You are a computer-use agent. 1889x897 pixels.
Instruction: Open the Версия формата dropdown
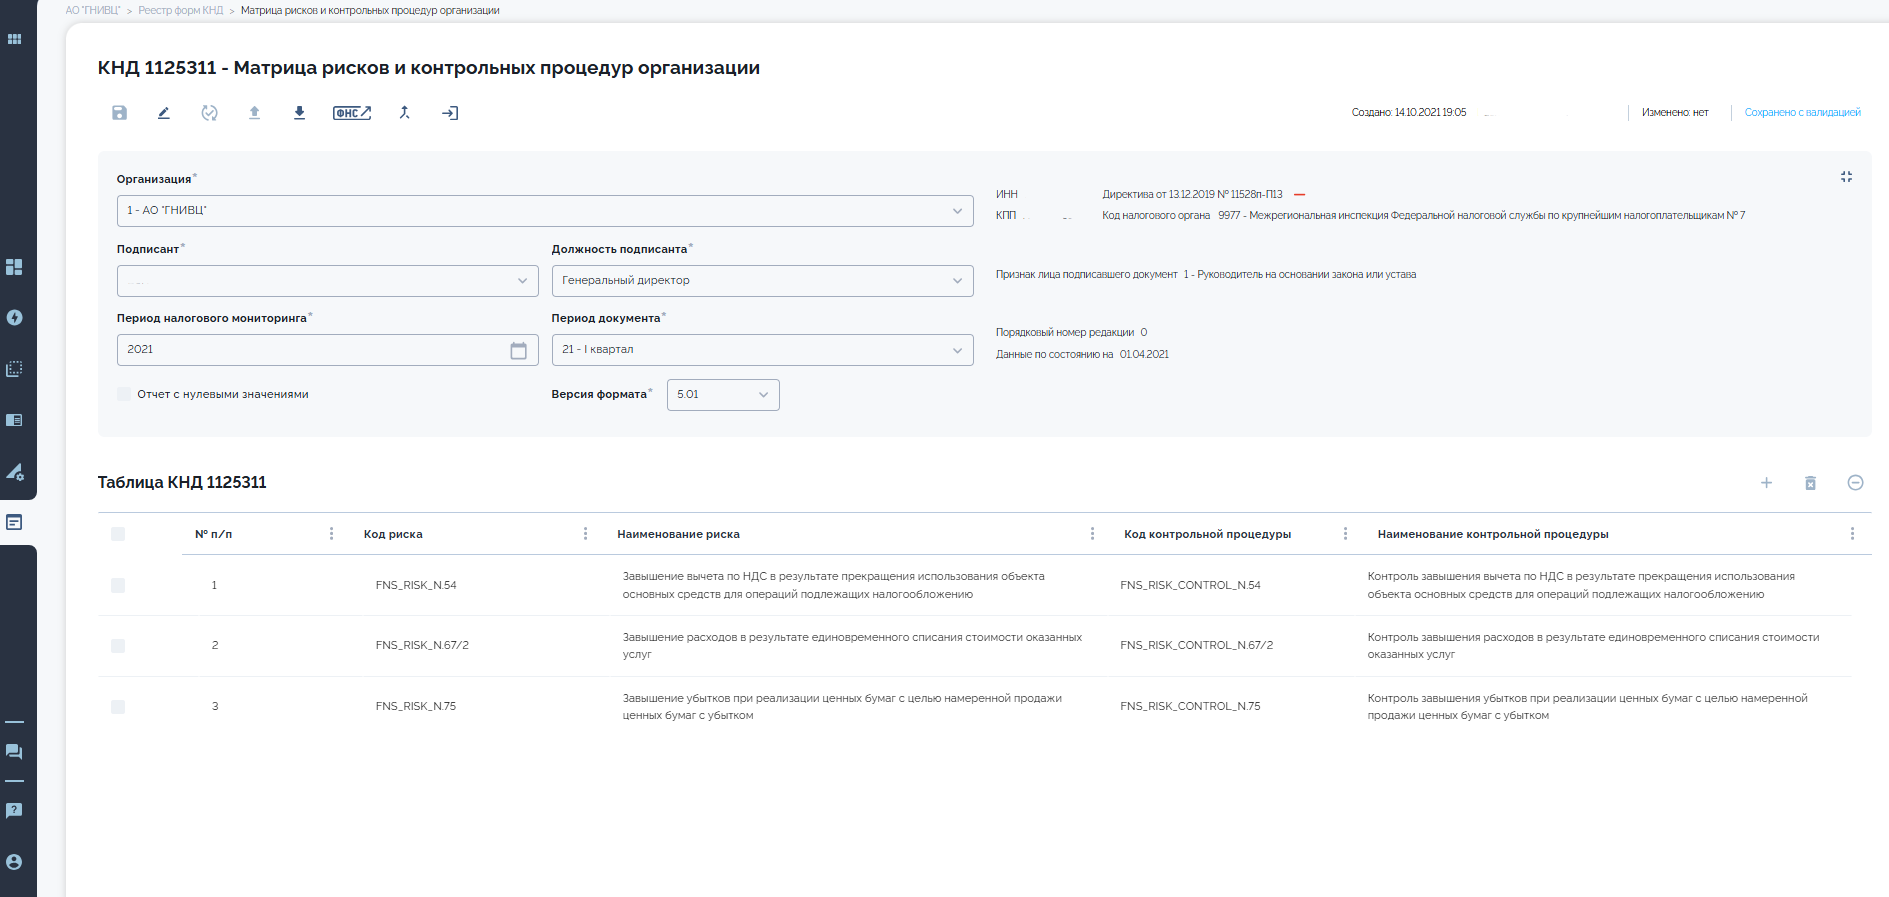pyautogui.click(x=722, y=395)
